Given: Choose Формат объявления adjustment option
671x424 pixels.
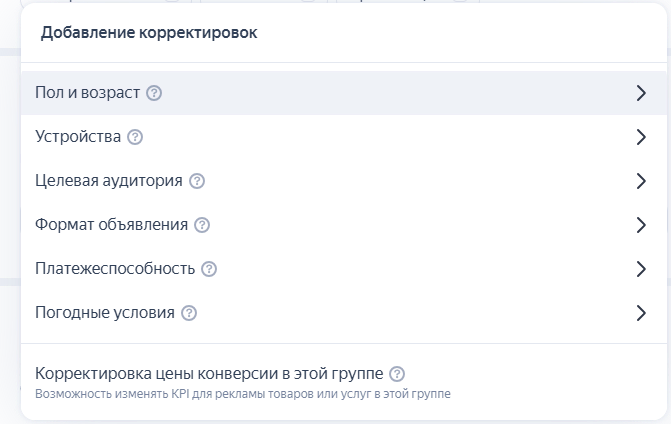Looking at the screenshot, I should tap(344, 225).
